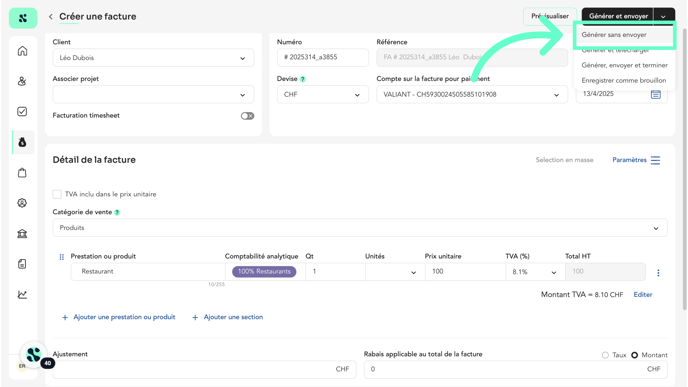Click the Paramètres link
The width and height of the screenshot is (688, 387).
(629, 160)
